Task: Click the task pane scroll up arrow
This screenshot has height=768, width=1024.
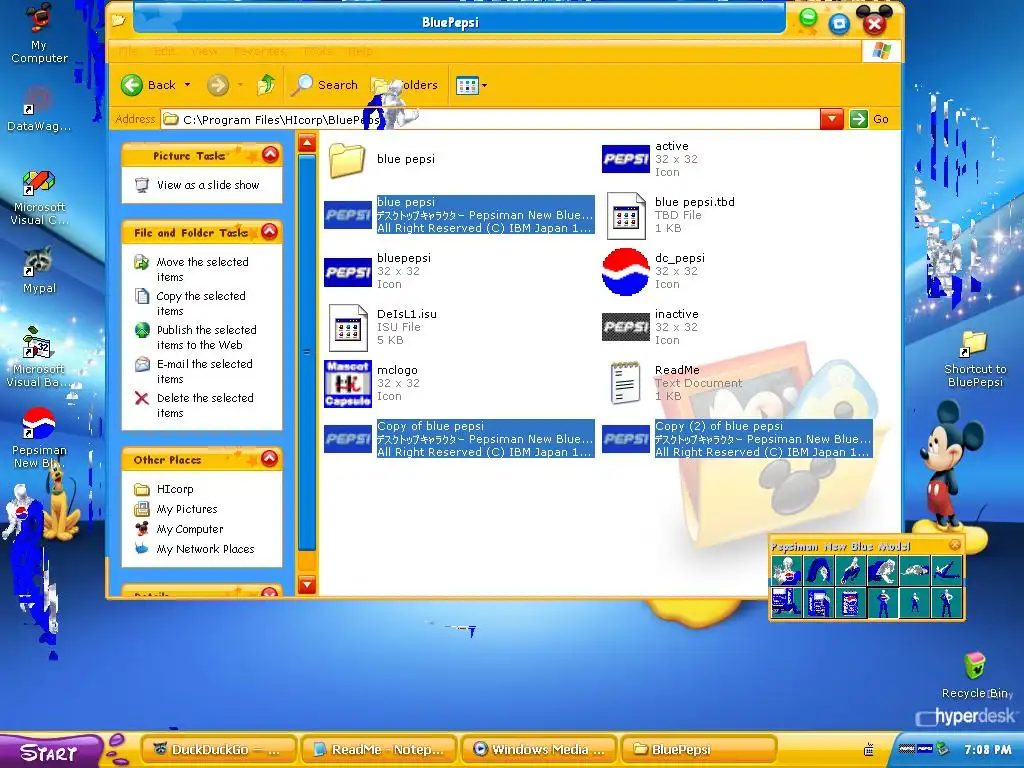Action: [307, 143]
